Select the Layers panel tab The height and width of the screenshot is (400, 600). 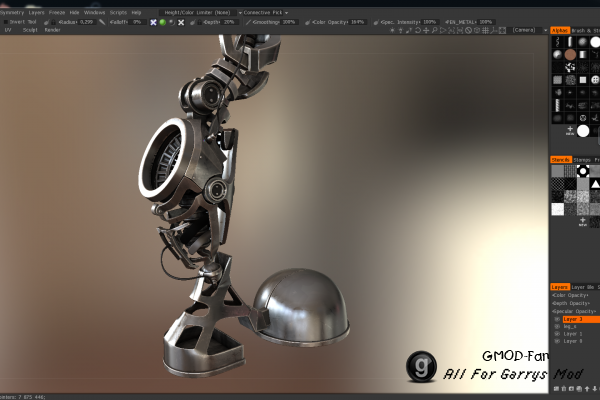(560, 287)
